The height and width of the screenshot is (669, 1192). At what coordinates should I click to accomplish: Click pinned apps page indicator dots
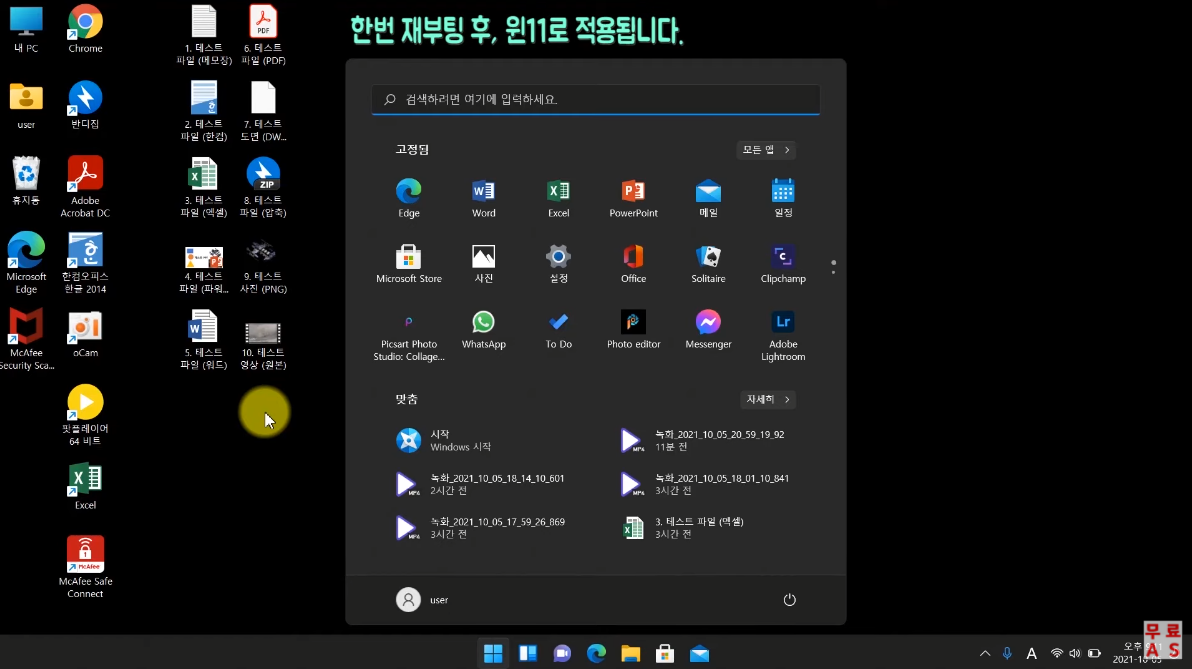click(833, 267)
